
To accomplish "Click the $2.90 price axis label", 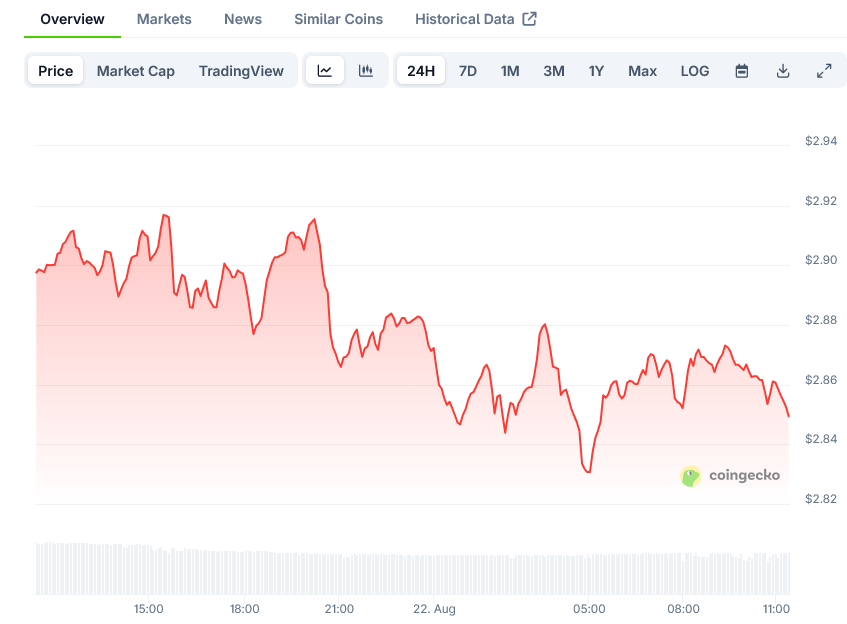I will pyautogui.click(x=821, y=260).
